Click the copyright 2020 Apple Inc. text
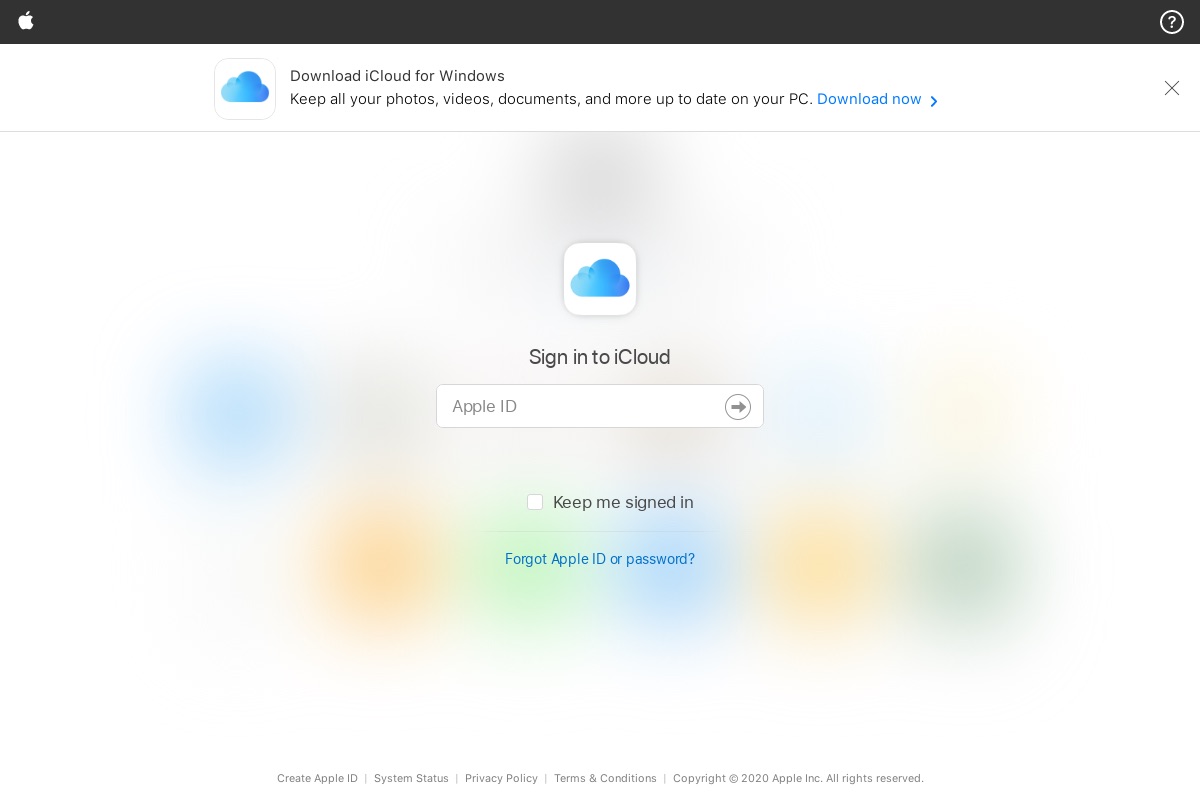The image size is (1200, 803). click(798, 778)
